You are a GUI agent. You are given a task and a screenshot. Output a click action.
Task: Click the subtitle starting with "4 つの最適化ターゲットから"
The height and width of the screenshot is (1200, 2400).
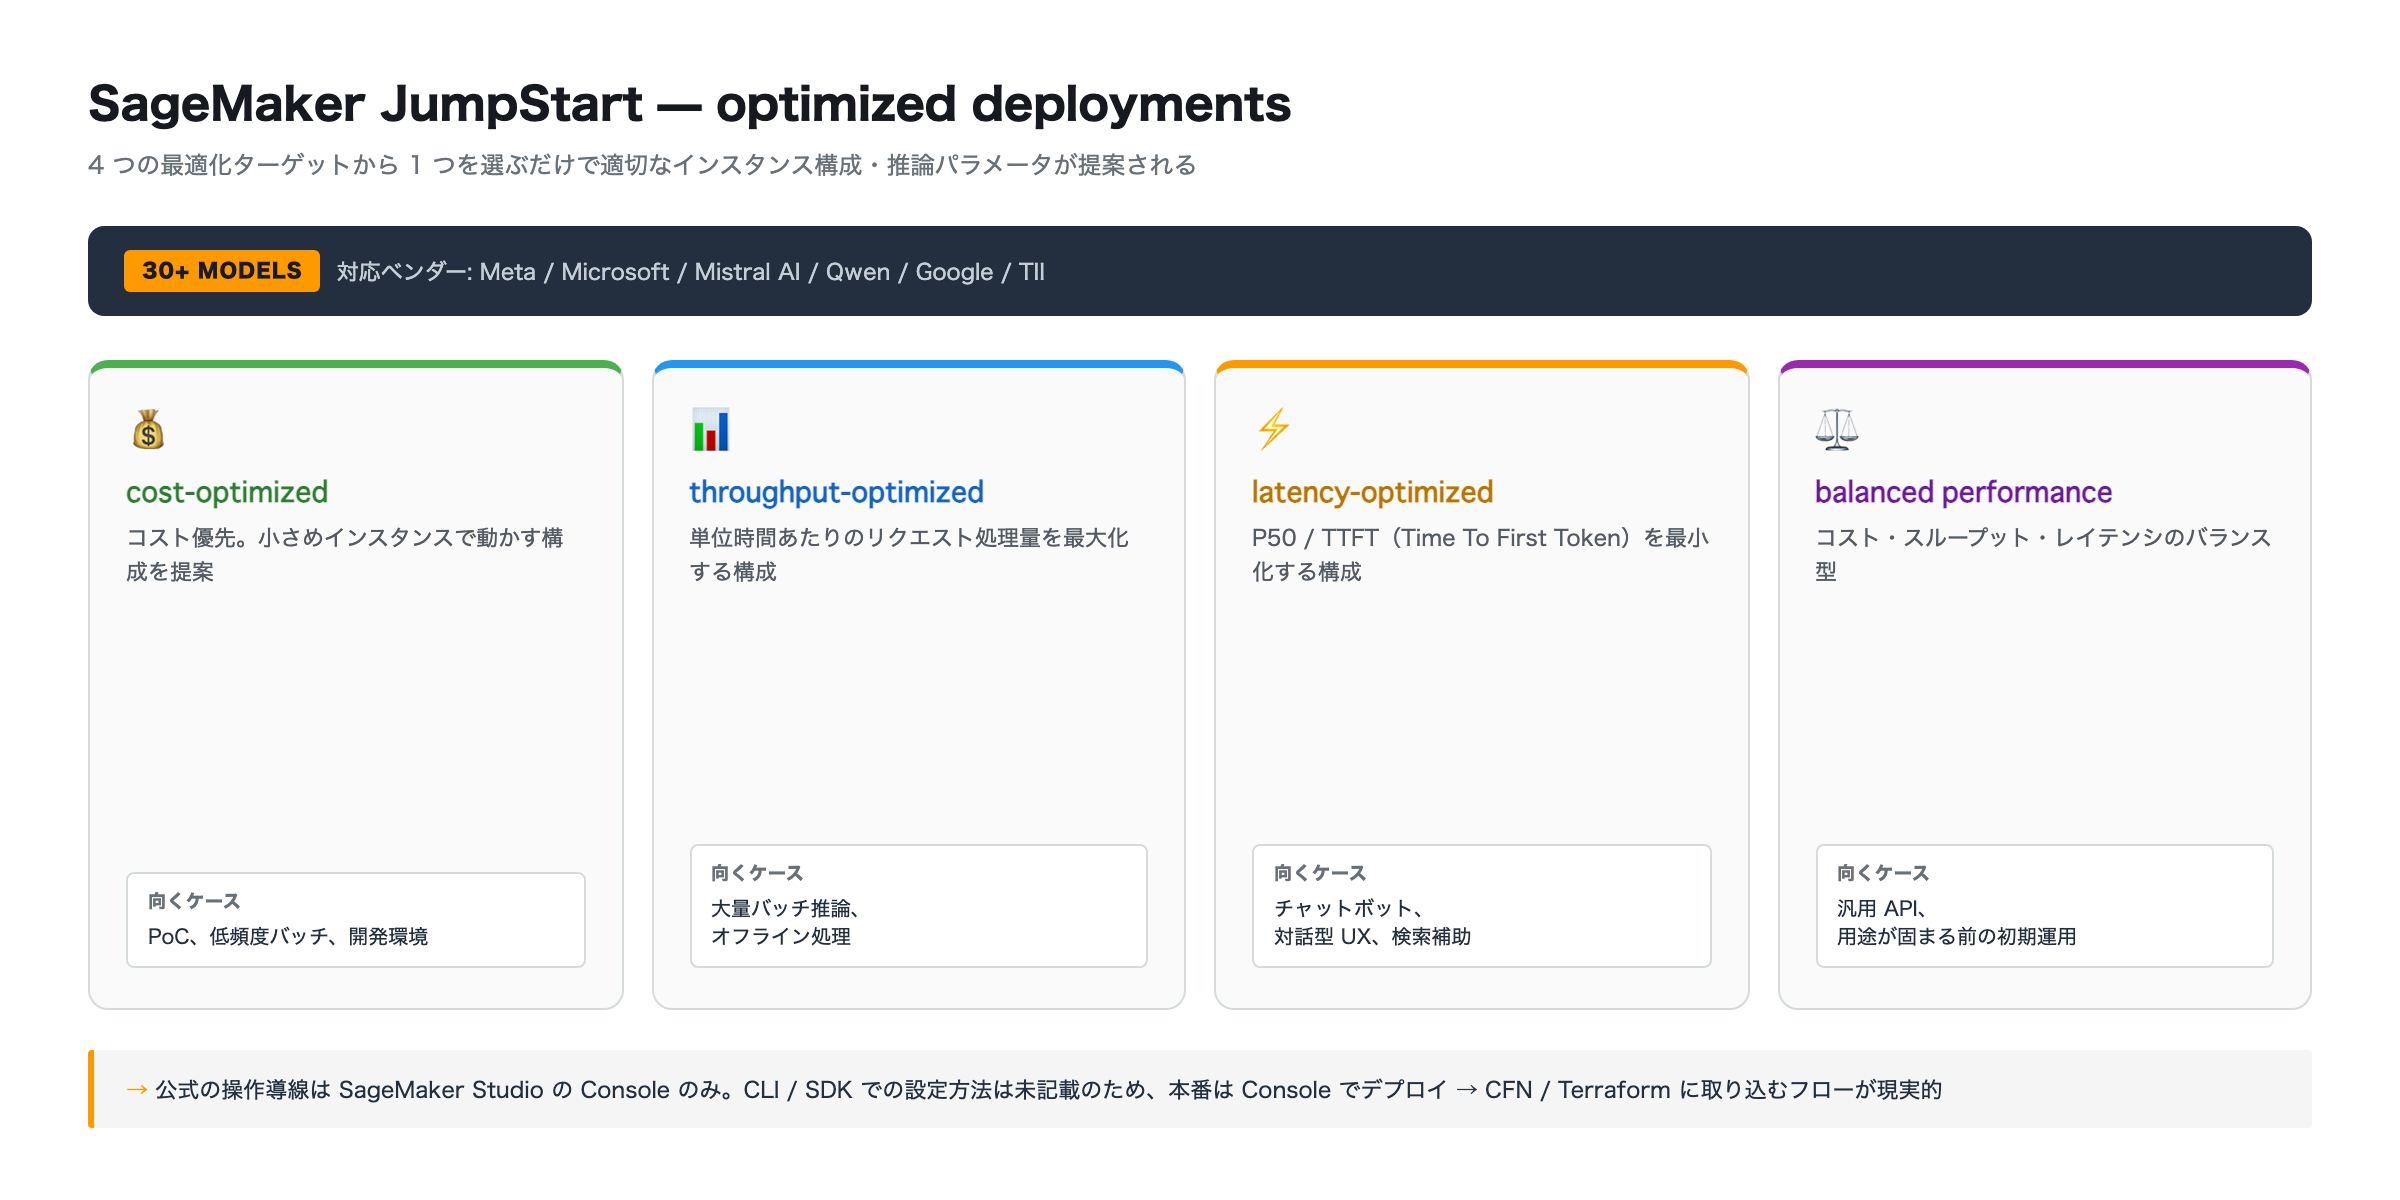(642, 165)
